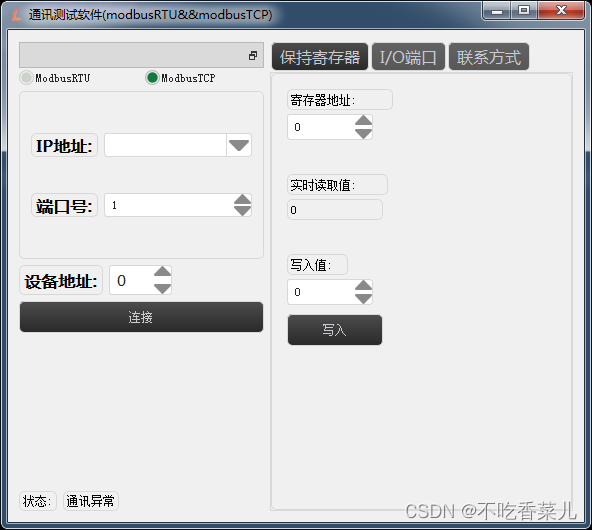Close the 通讯测试软件 window

(561, 11)
